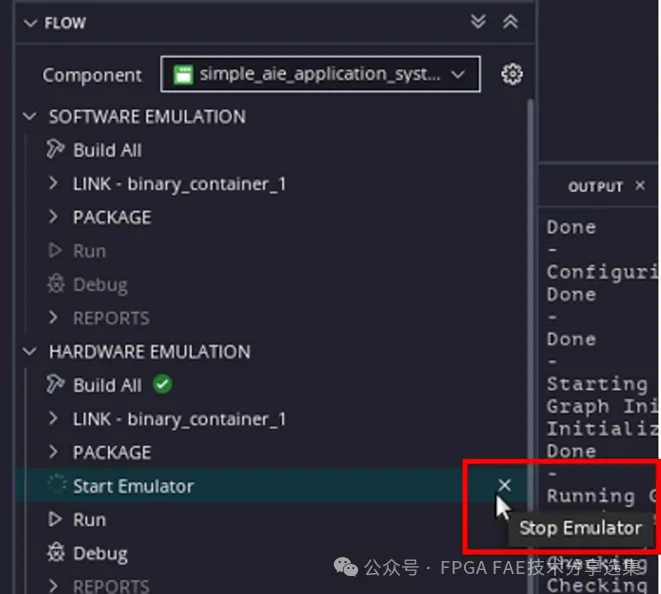Click the Hardware Emulation Debug bug icon
661x594 pixels.
pyautogui.click(x=56, y=553)
